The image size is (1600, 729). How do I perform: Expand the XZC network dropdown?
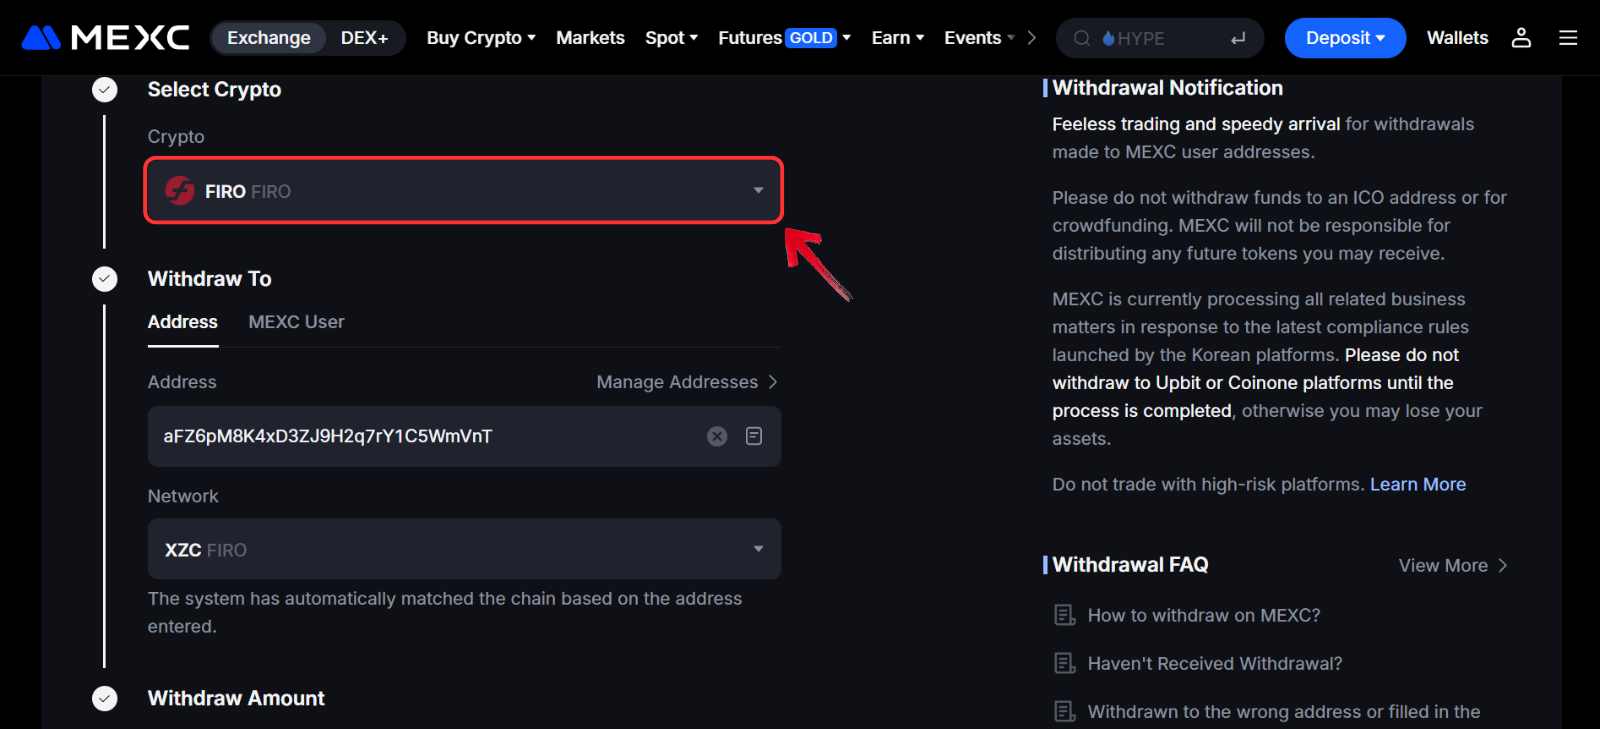coord(463,549)
